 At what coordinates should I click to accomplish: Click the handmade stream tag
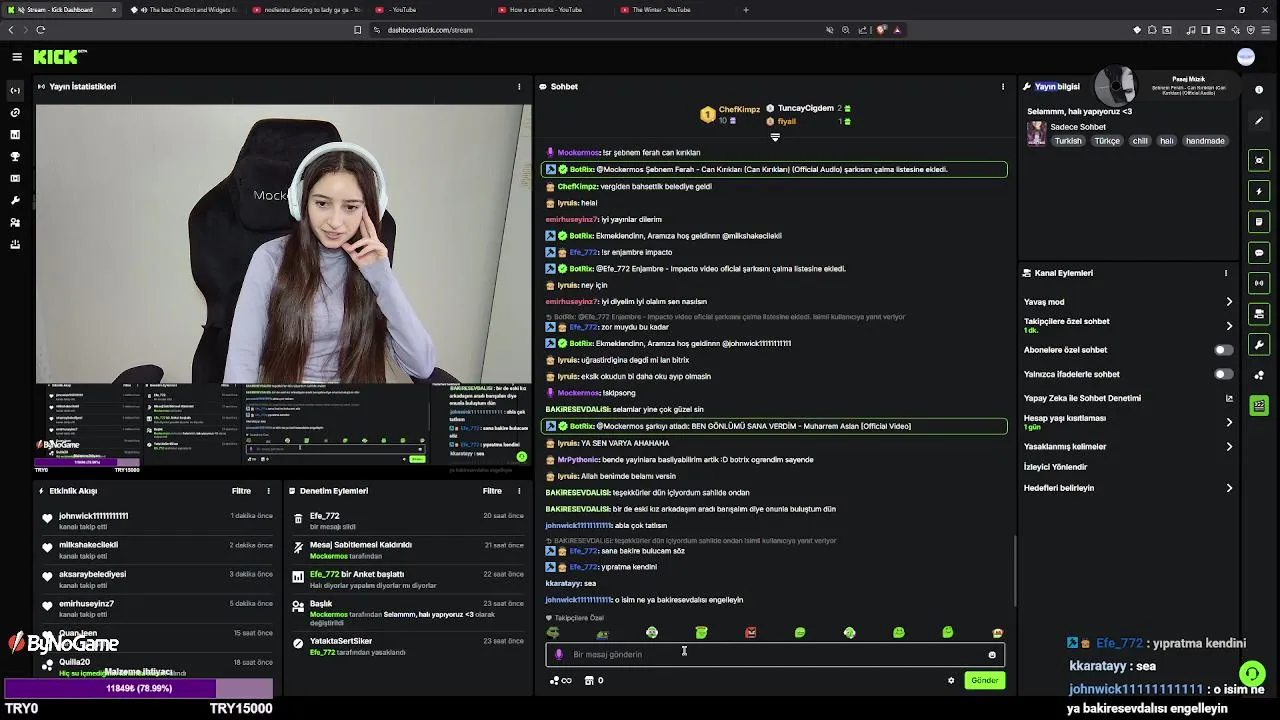(x=1205, y=141)
